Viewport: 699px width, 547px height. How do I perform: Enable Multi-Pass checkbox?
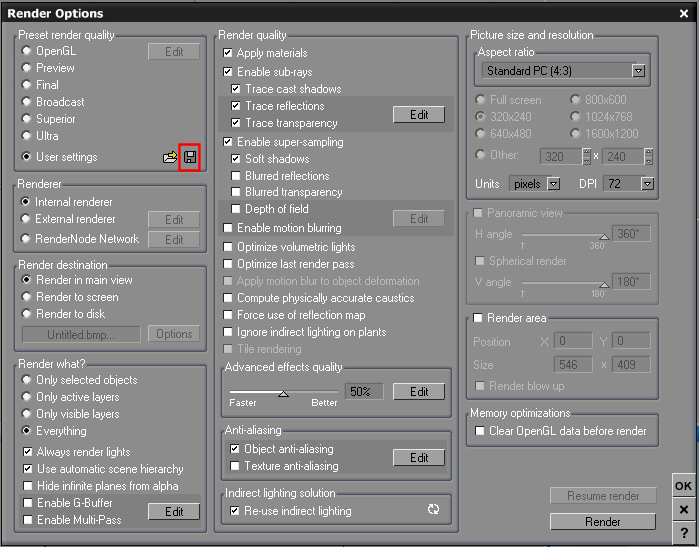(x=28, y=520)
